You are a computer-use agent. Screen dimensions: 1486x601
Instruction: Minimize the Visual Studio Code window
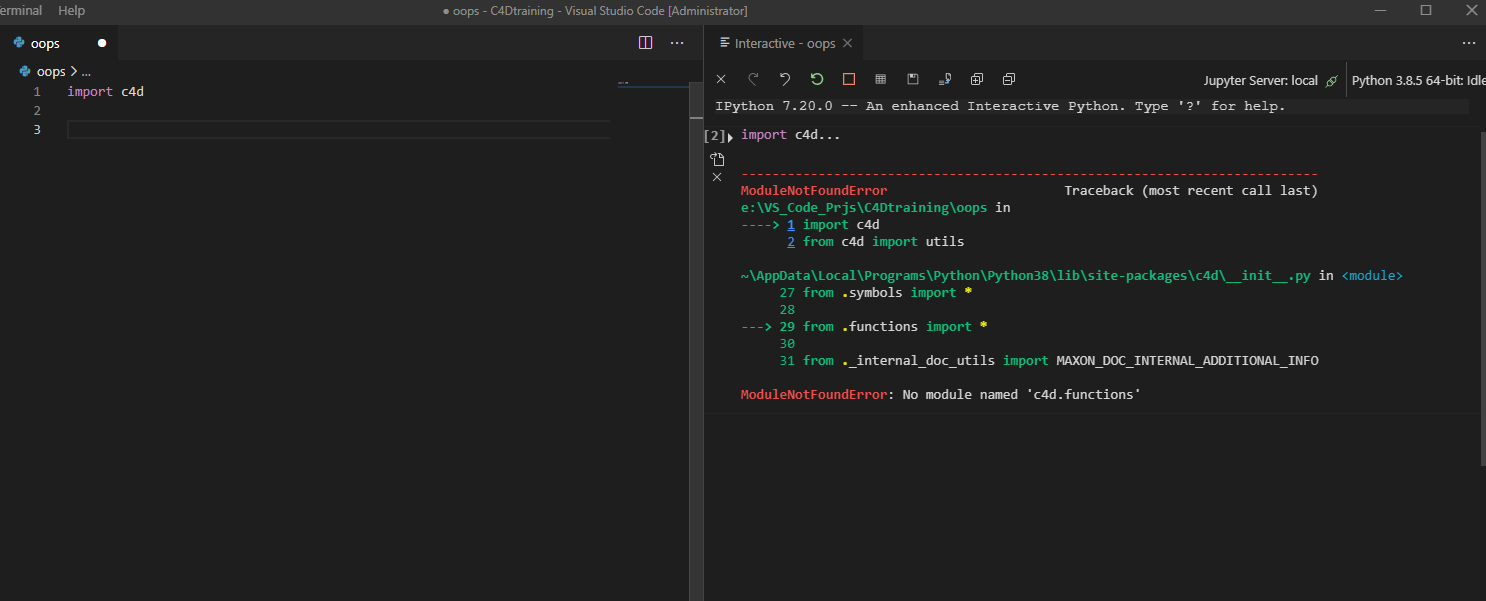1380,10
